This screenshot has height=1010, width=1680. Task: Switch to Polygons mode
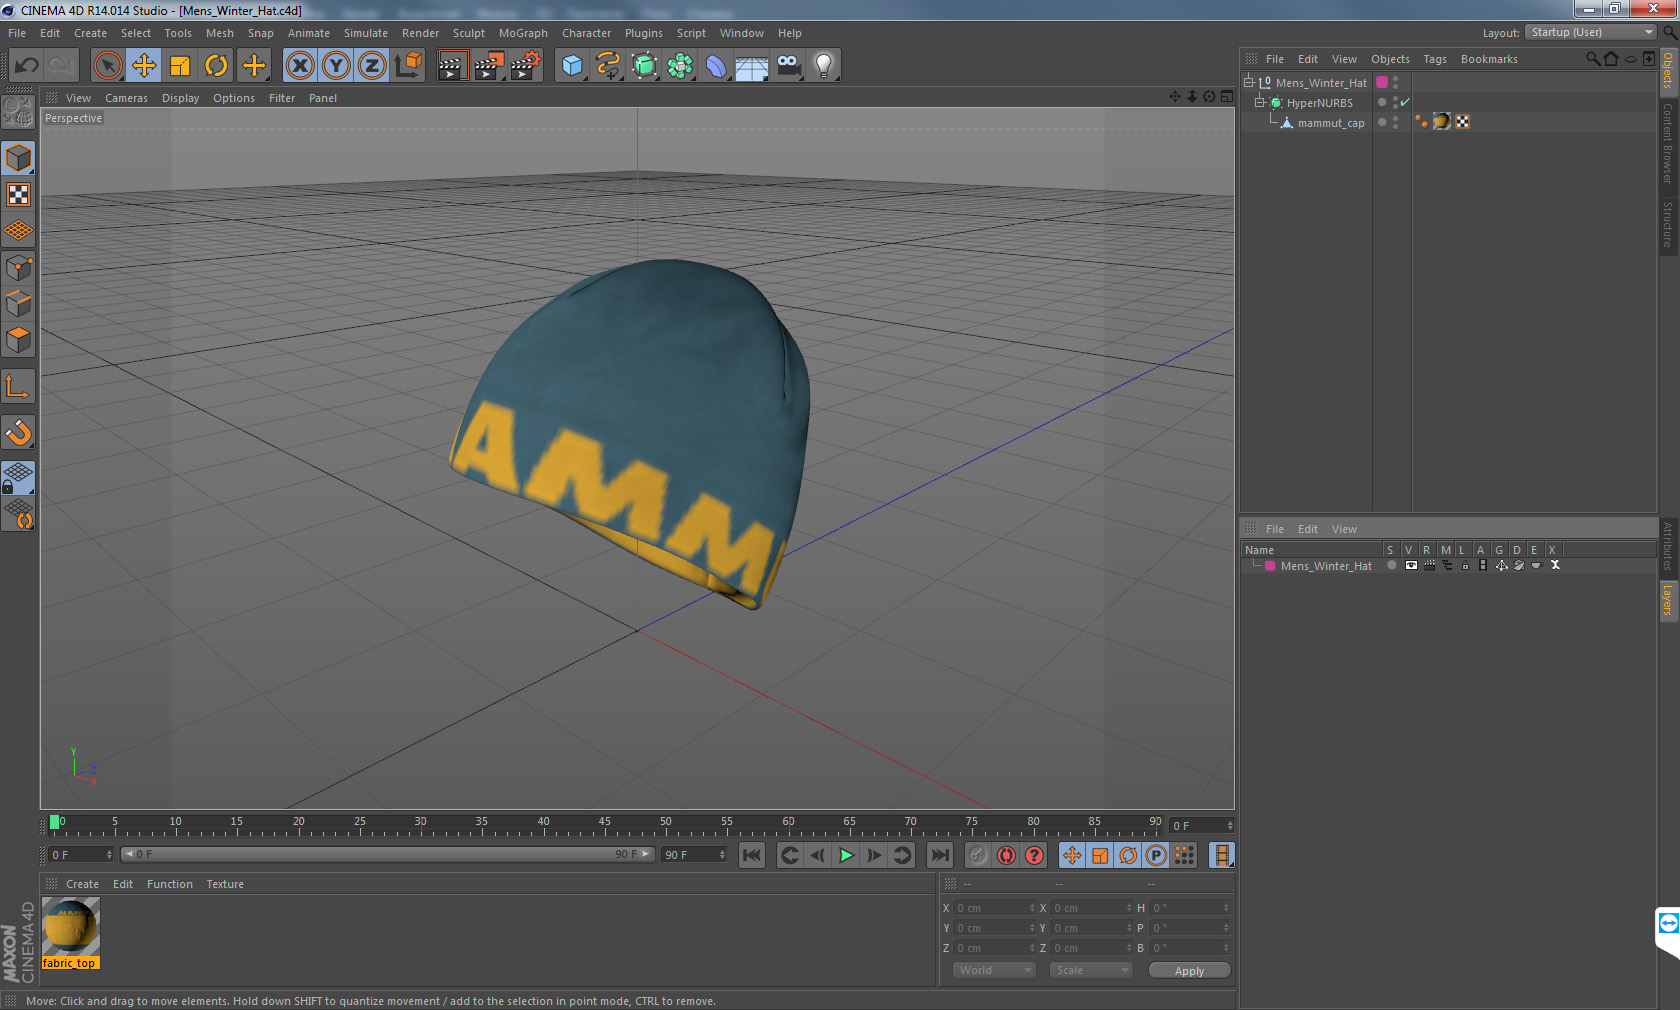[x=18, y=340]
